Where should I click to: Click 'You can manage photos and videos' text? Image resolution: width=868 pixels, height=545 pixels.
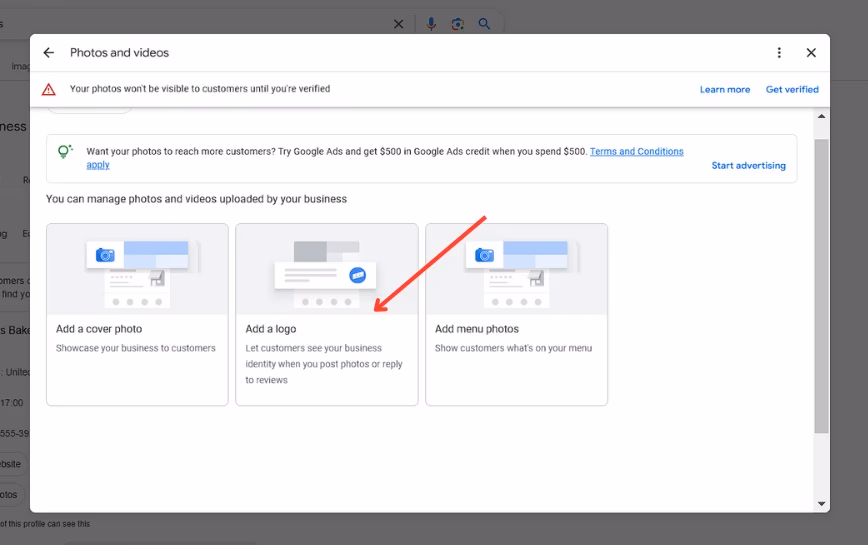click(197, 199)
